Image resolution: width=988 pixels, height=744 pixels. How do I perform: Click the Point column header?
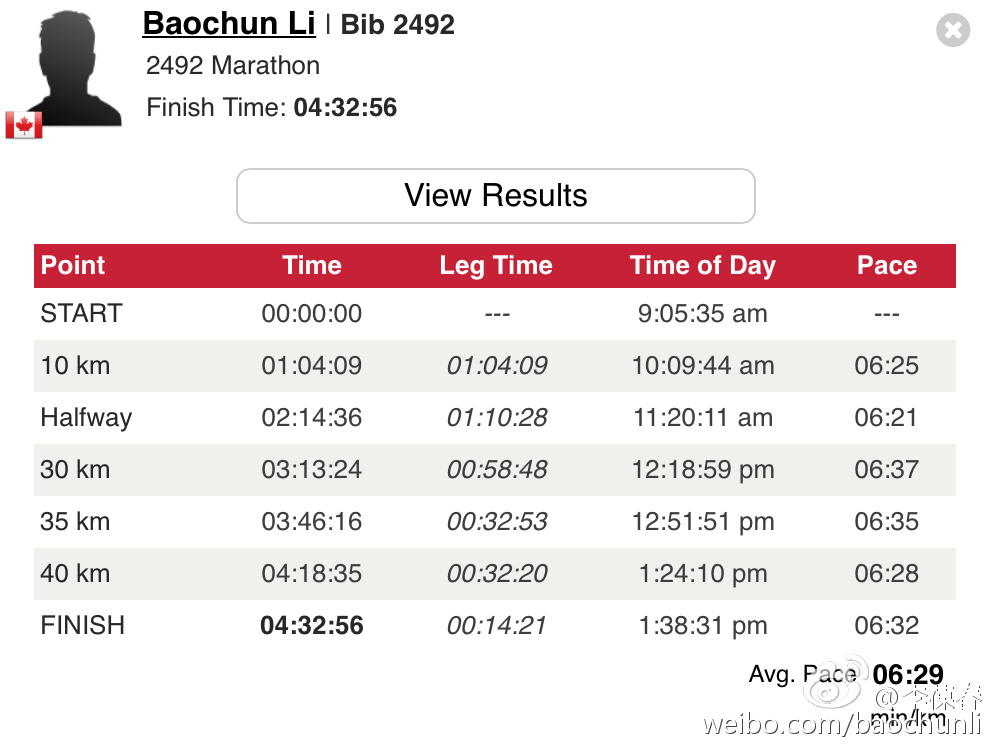click(73, 265)
